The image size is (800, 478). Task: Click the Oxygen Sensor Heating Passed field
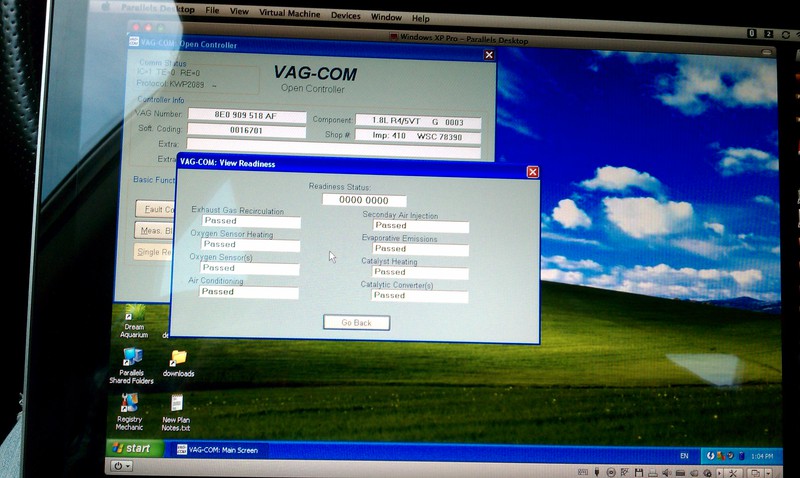tap(251, 245)
